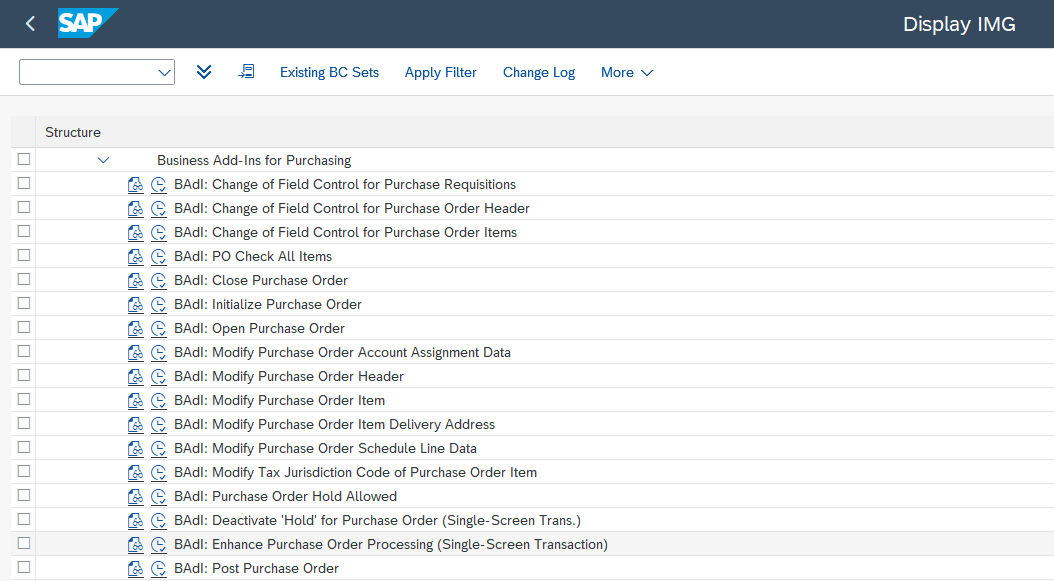The width and height of the screenshot is (1054, 581).
Task: Click the execute icon for BAdI: Post Purchase Order
Action: (159, 568)
